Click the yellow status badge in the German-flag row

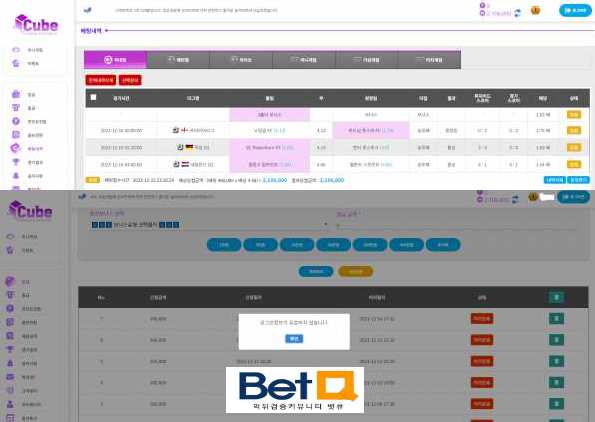573,147
